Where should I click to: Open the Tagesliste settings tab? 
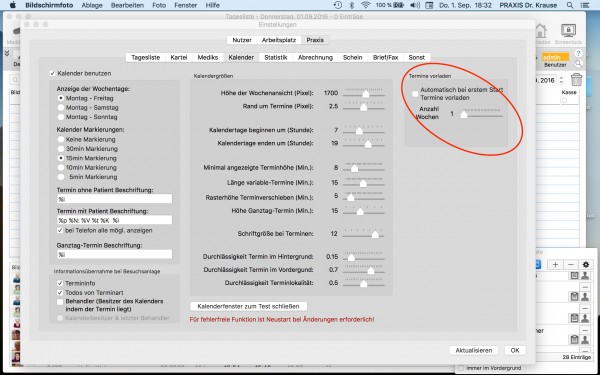pyautogui.click(x=145, y=57)
